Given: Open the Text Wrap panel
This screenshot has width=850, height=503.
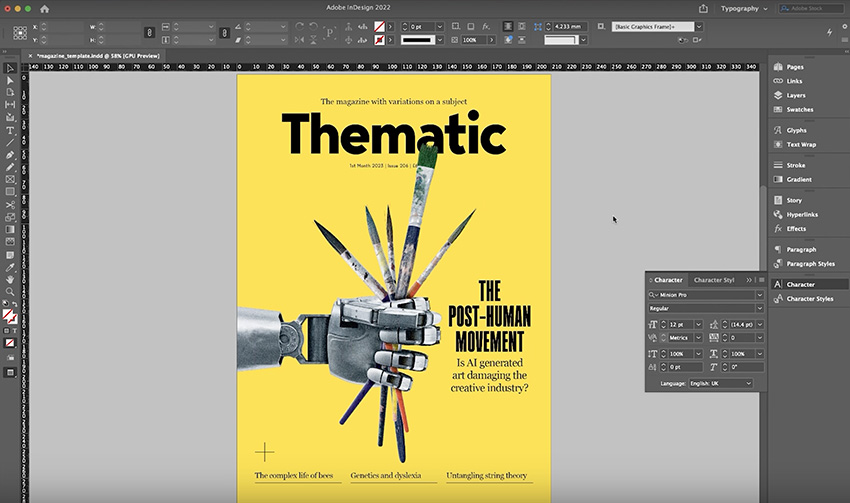Looking at the screenshot, I should click(x=801, y=144).
